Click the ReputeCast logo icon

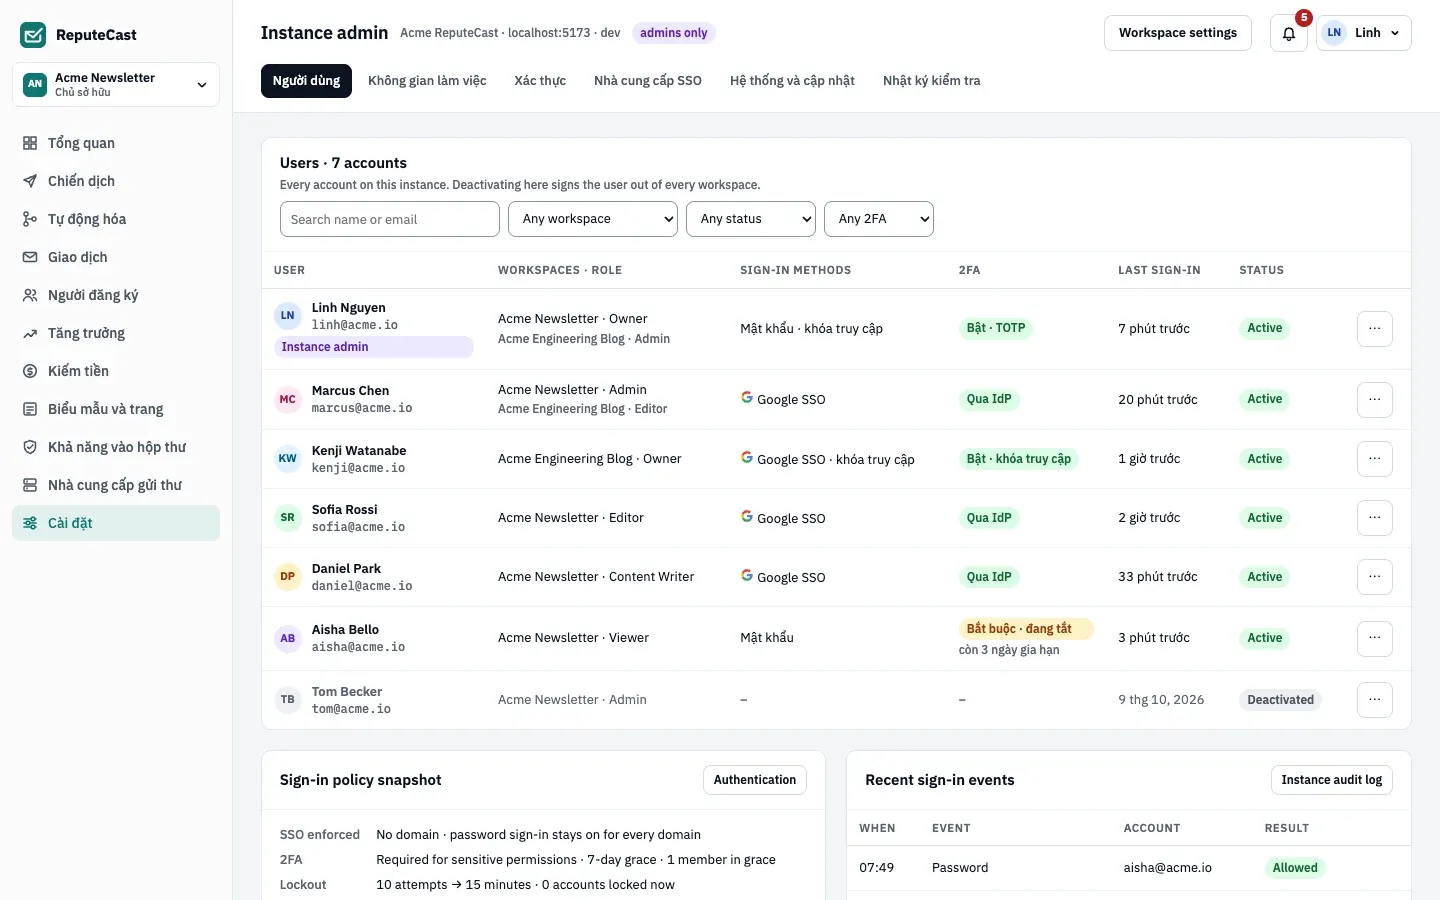33,35
